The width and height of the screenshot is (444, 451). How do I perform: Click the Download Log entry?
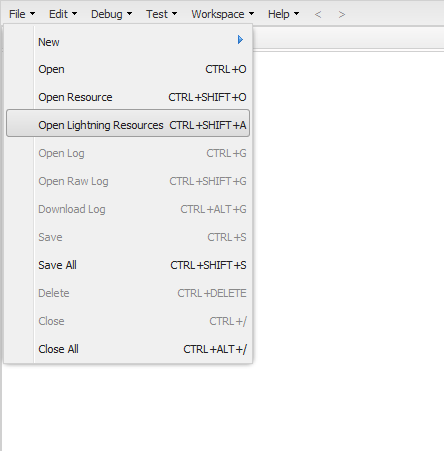click(x=128, y=209)
